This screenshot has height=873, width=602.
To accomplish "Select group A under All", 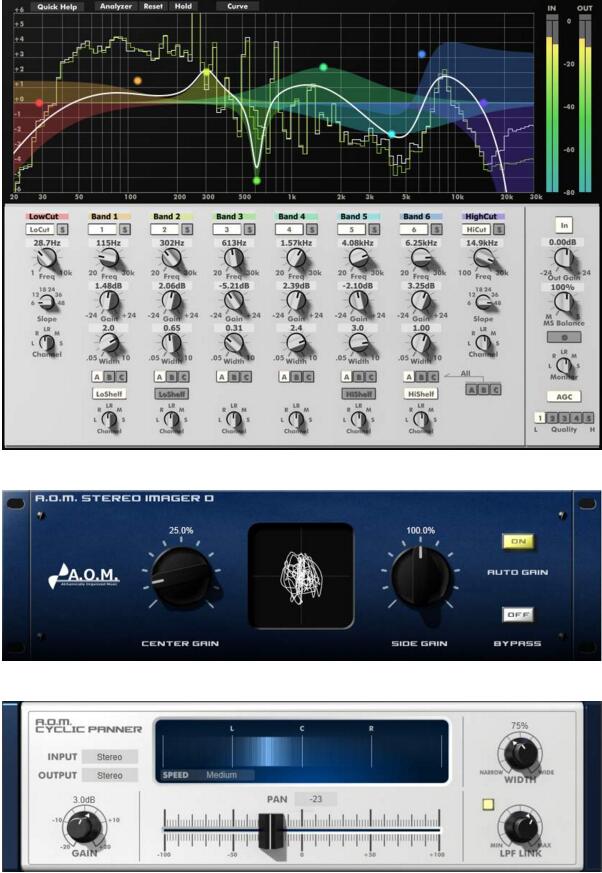I will pos(472,390).
